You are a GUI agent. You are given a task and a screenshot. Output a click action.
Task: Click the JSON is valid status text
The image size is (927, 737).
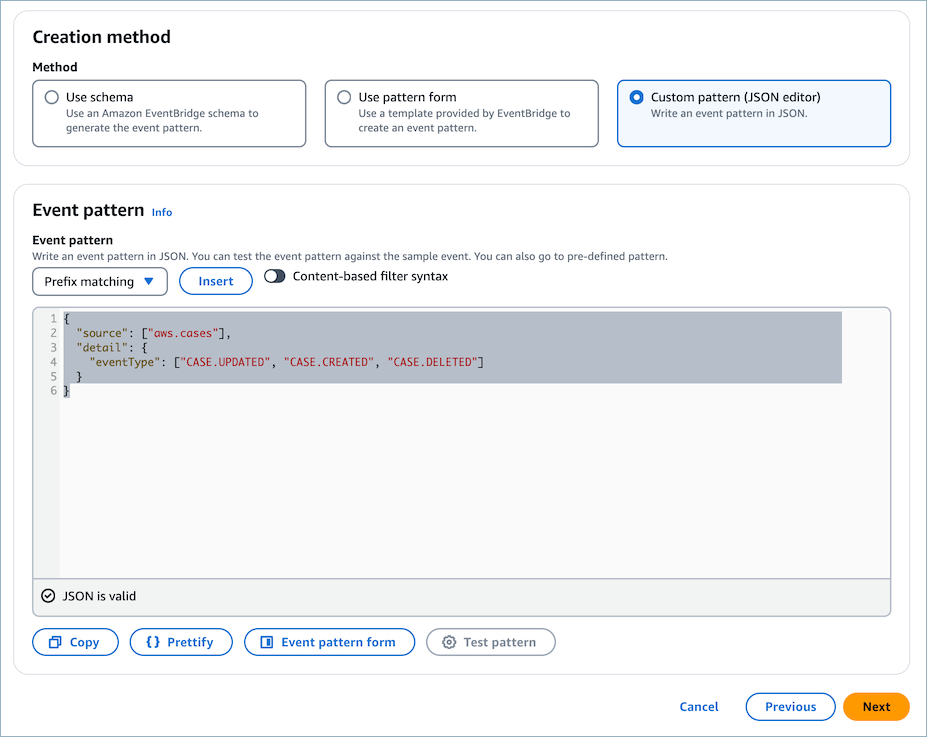click(x=99, y=596)
